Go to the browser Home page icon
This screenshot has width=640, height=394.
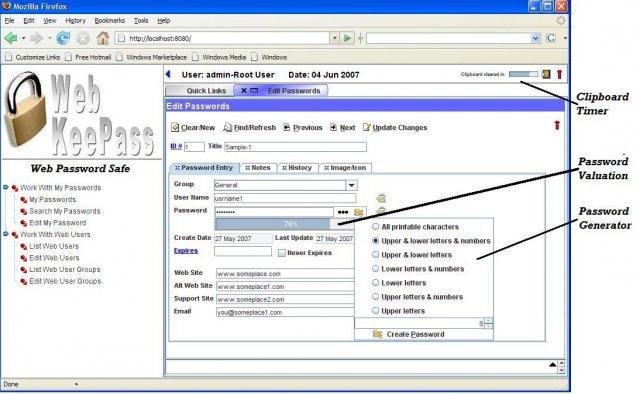[x=103, y=38]
